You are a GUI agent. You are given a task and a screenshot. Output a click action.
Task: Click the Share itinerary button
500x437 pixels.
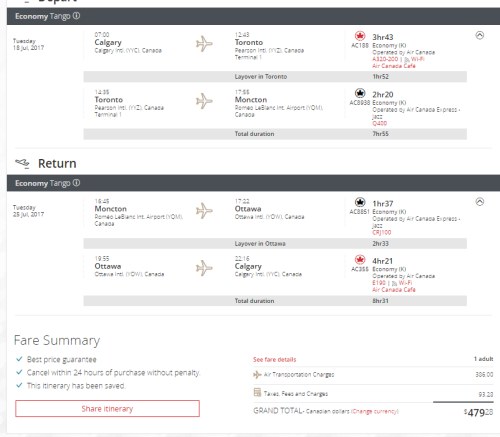[x=107, y=409]
